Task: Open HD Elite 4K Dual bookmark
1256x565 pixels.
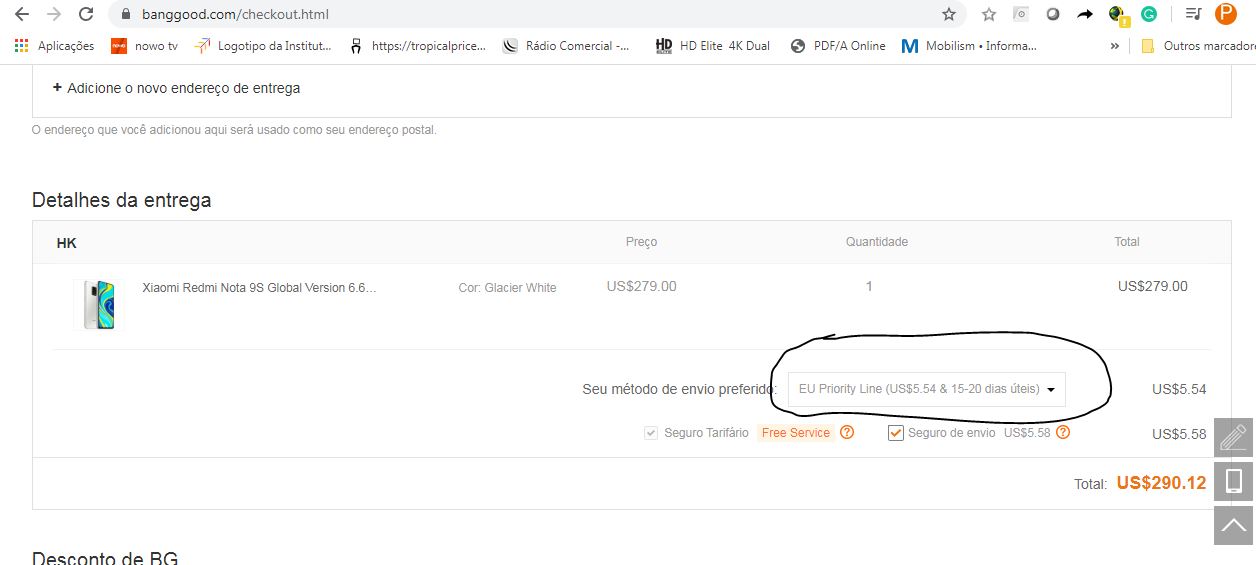Action: tap(713, 45)
